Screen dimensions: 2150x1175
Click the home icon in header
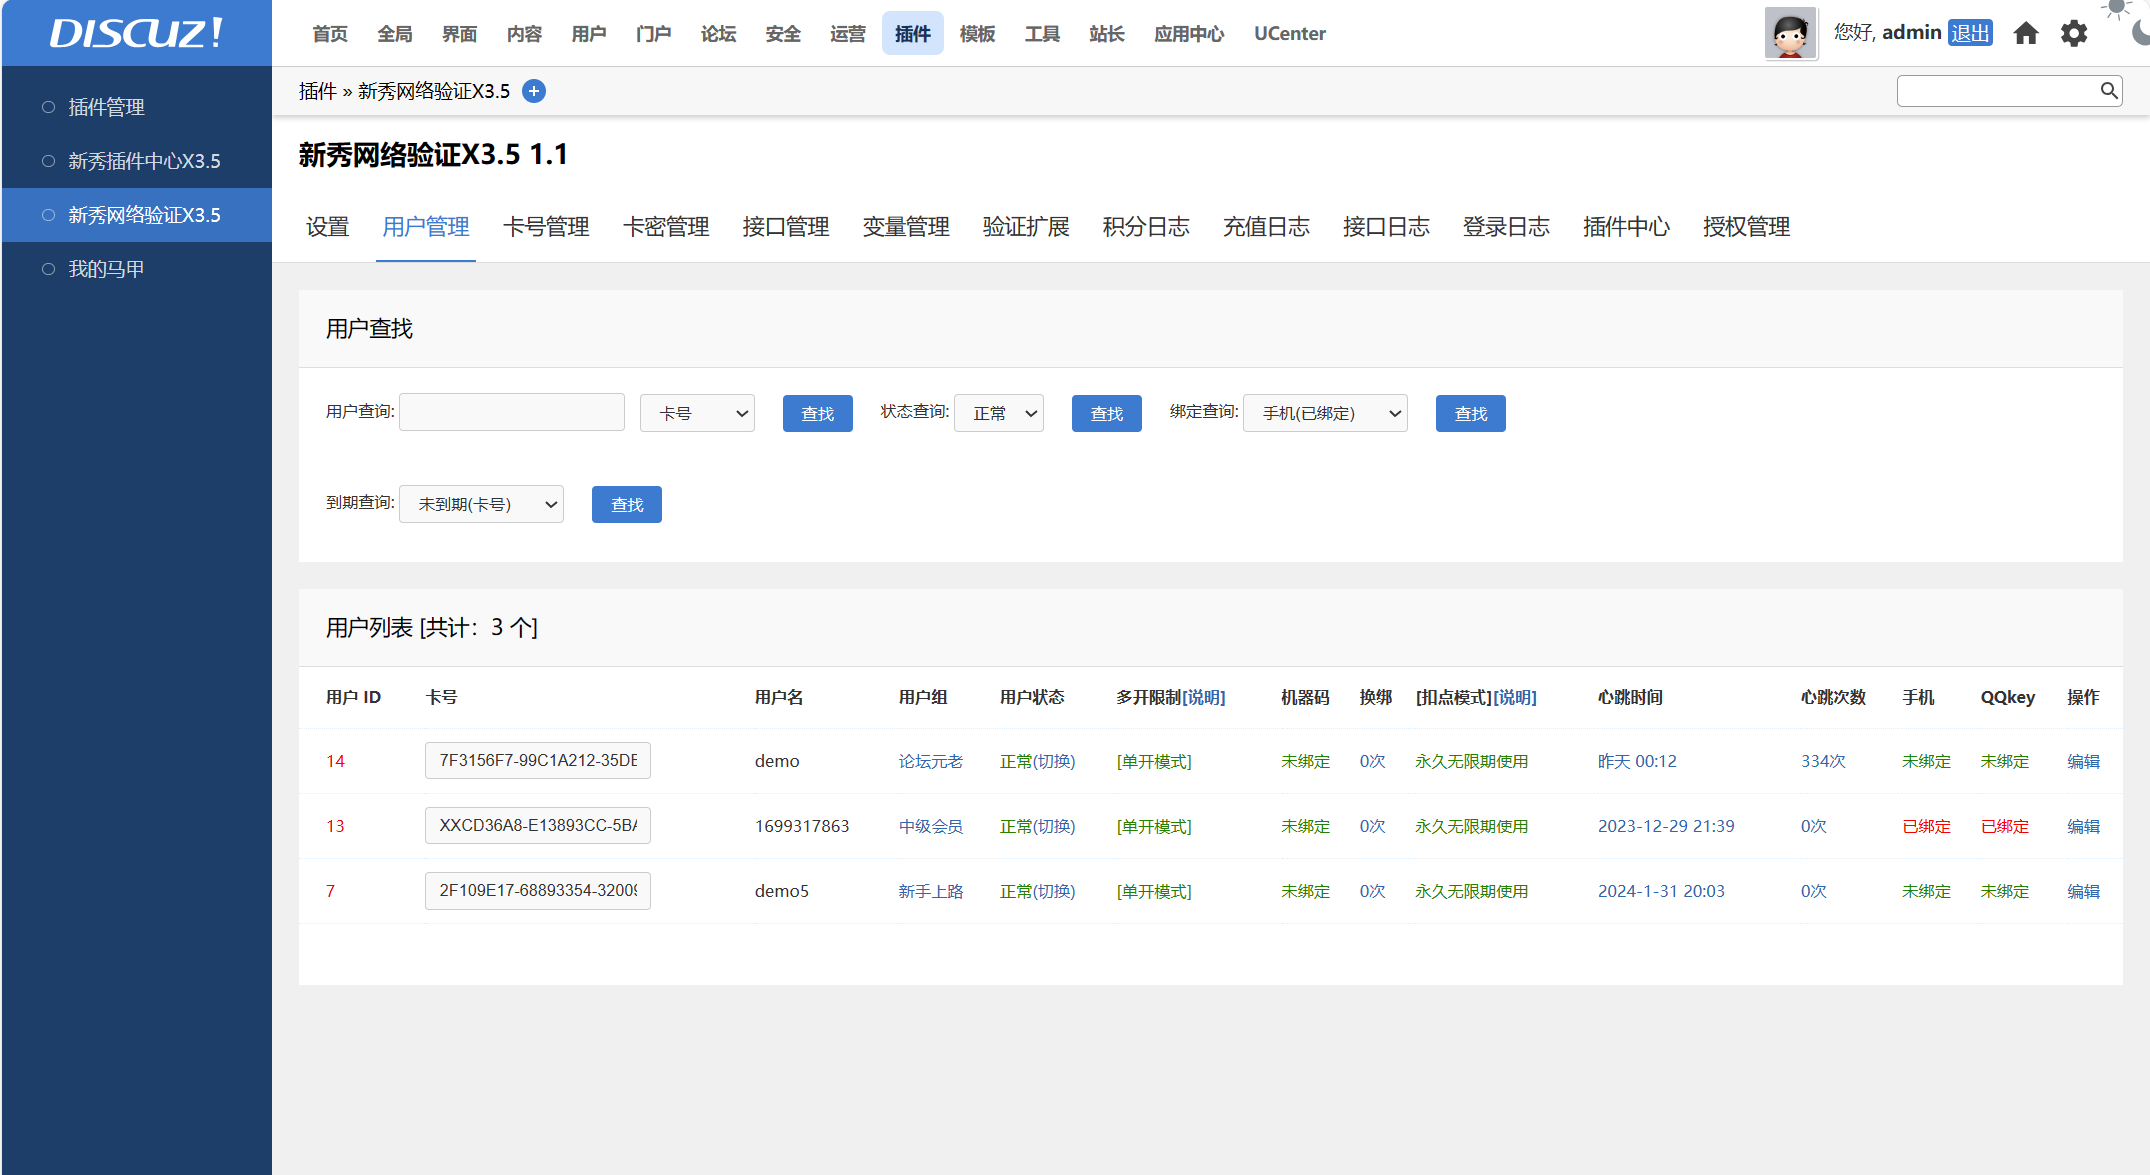[x=2026, y=33]
